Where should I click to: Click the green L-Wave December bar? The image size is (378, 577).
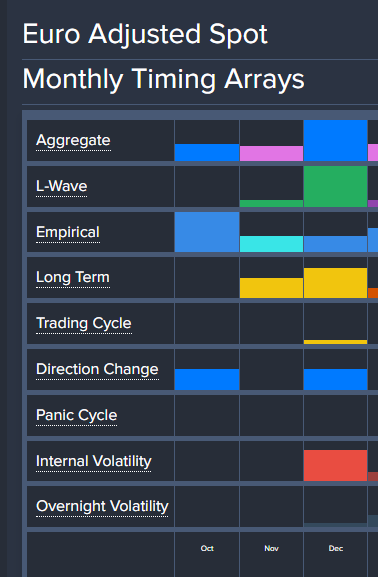(336, 187)
